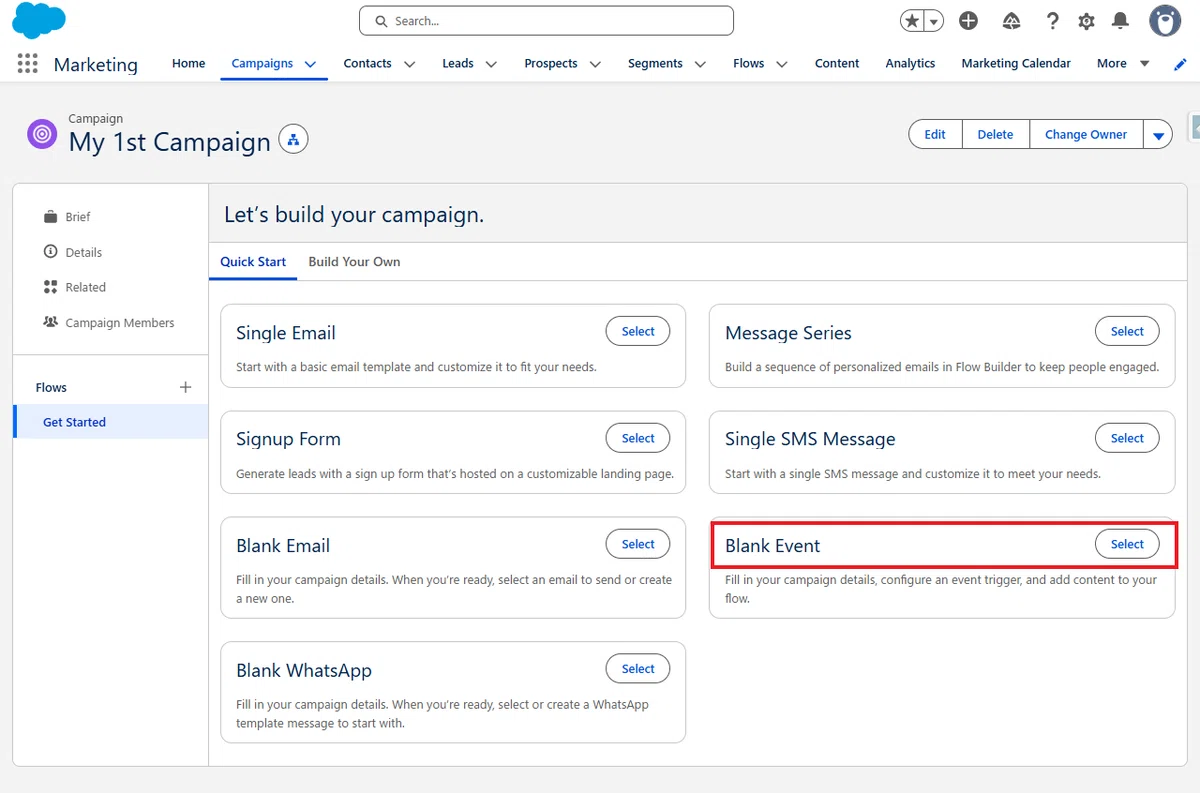Open the Content tab
This screenshot has width=1200, height=793.
[837, 63]
